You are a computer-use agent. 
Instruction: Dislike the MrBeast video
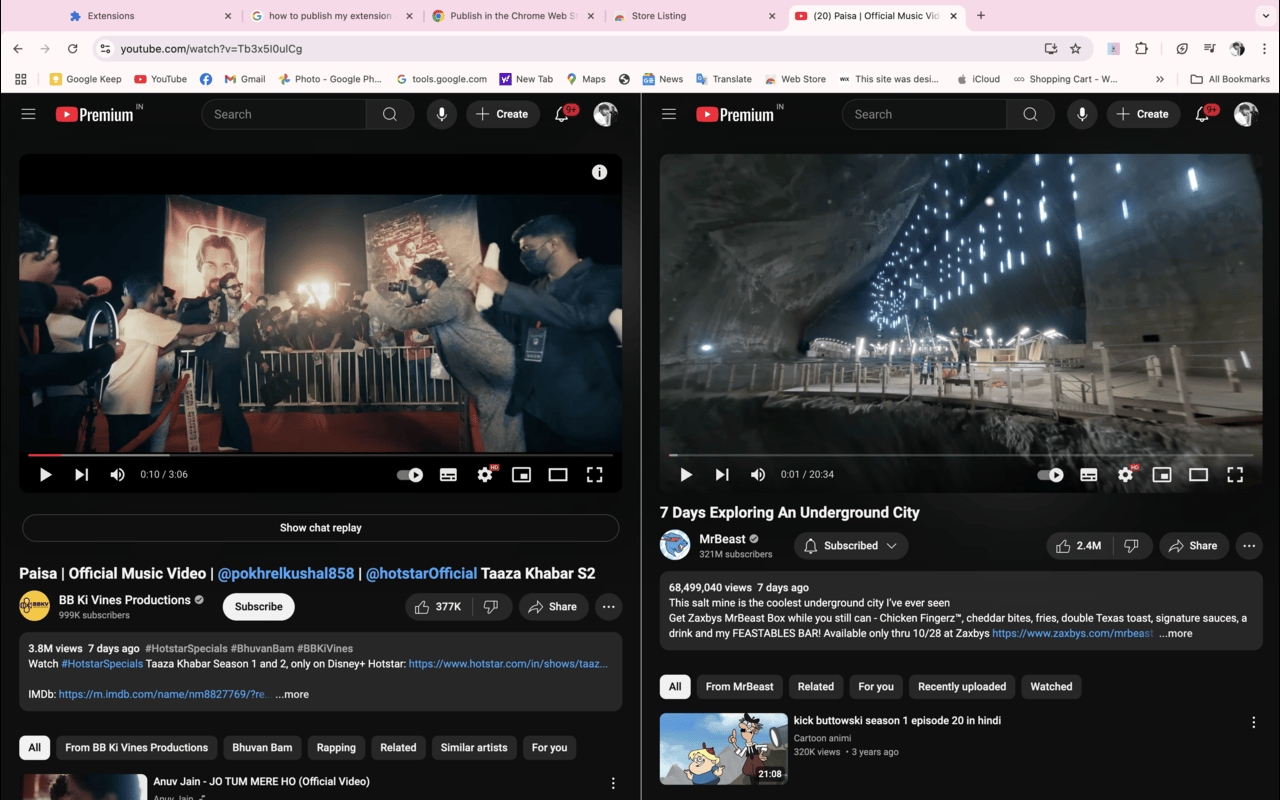(1131, 546)
